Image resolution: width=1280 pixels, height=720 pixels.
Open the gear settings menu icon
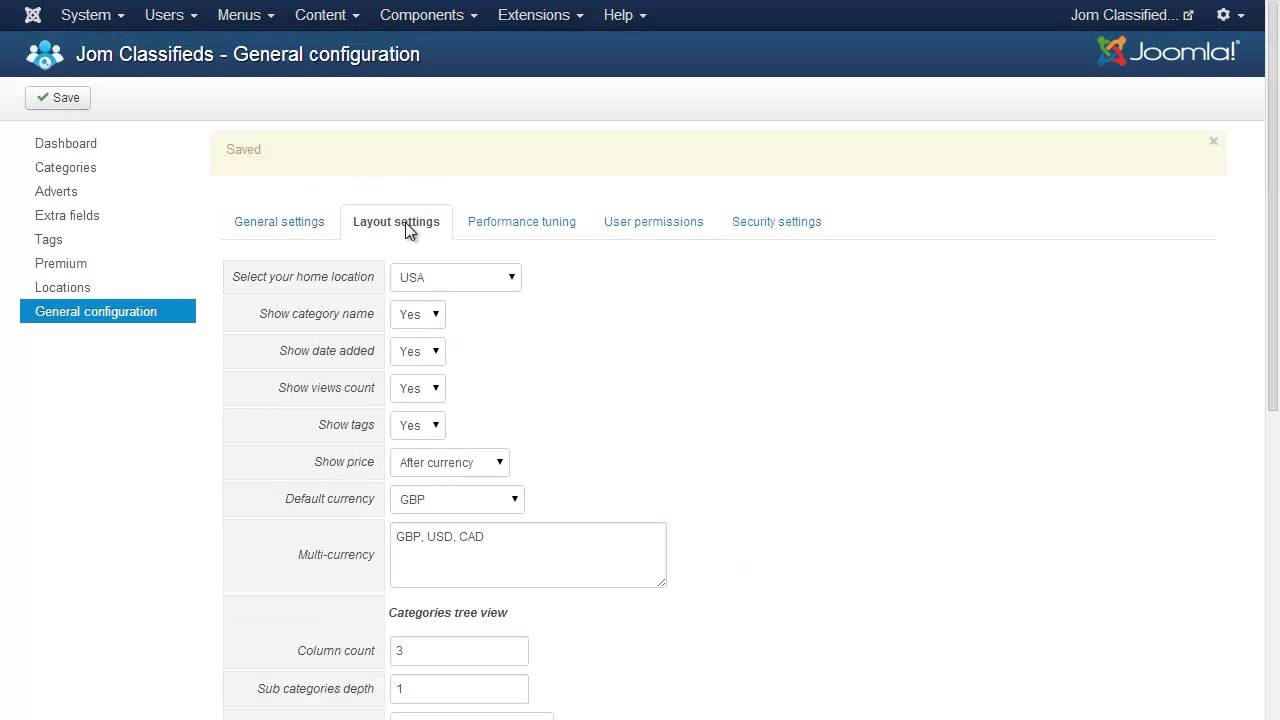[x=1229, y=15]
